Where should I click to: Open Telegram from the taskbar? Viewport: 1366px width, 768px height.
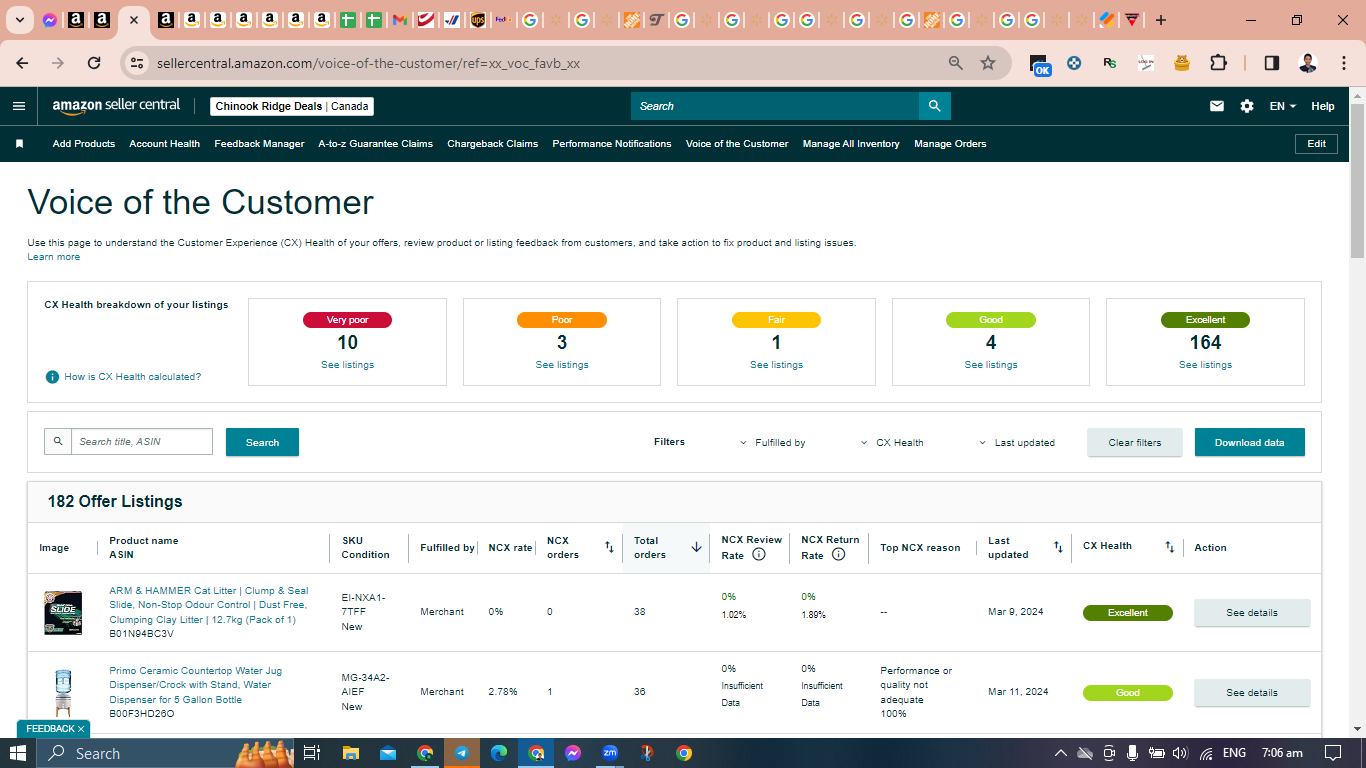click(462, 753)
